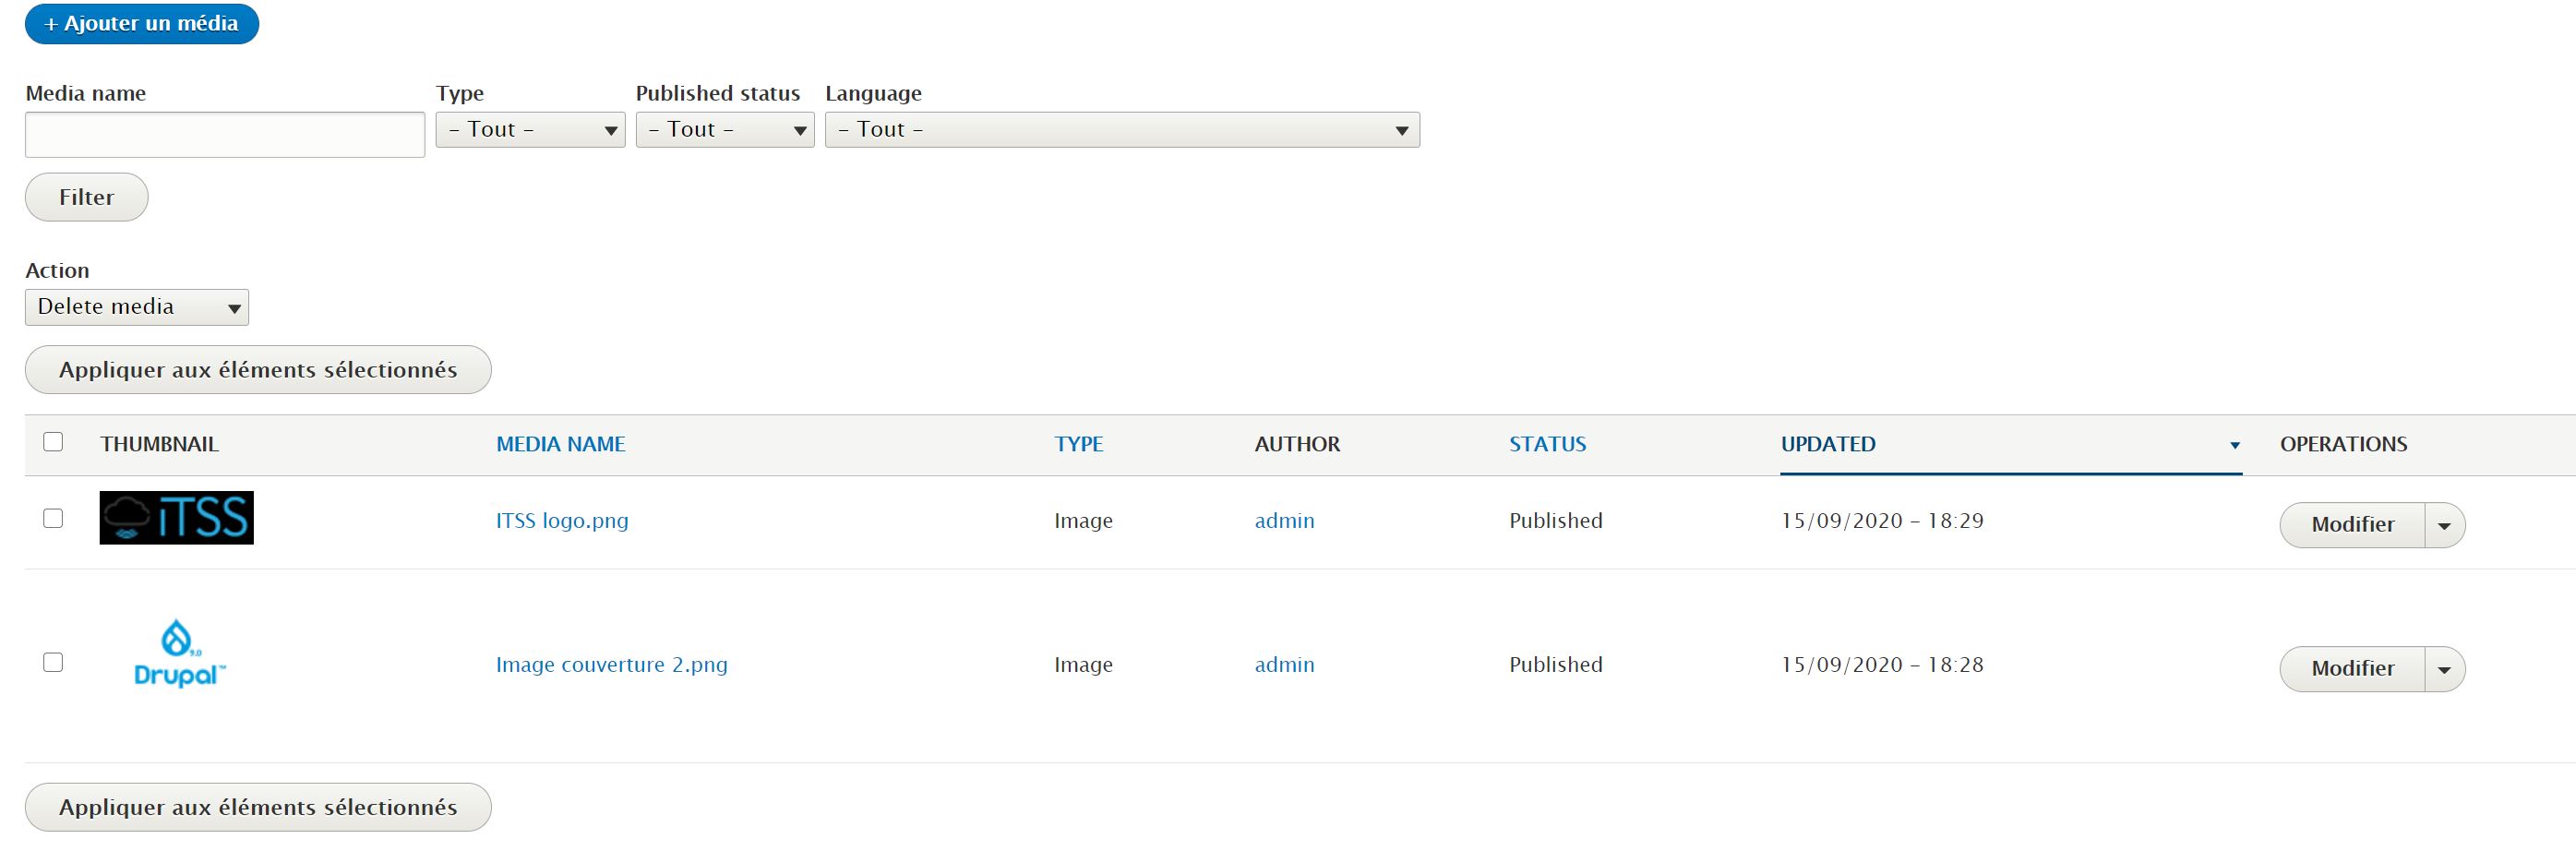Expand the Language filter dropdown
This screenshot has width=2576, height=851.
[x=1121, y=130]
